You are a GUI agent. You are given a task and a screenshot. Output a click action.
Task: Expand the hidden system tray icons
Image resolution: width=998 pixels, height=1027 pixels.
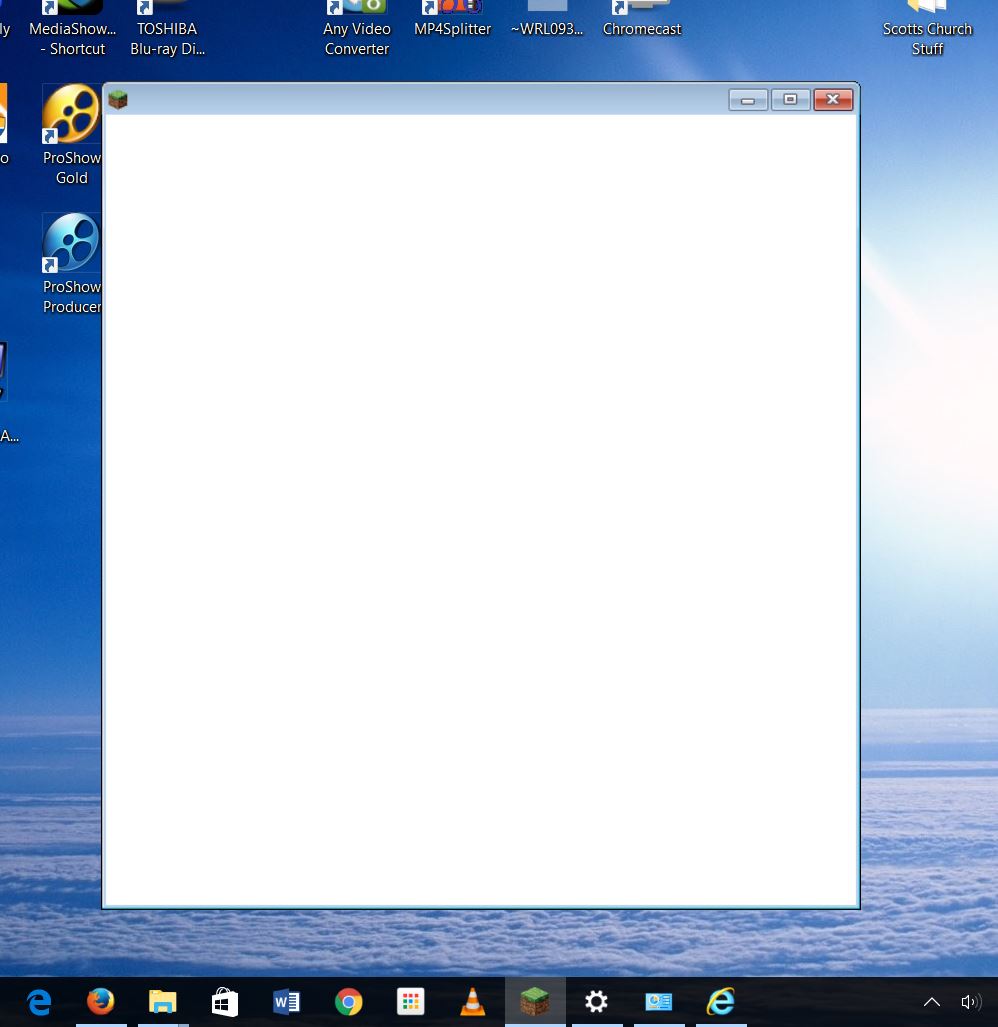click(931, 1002)
